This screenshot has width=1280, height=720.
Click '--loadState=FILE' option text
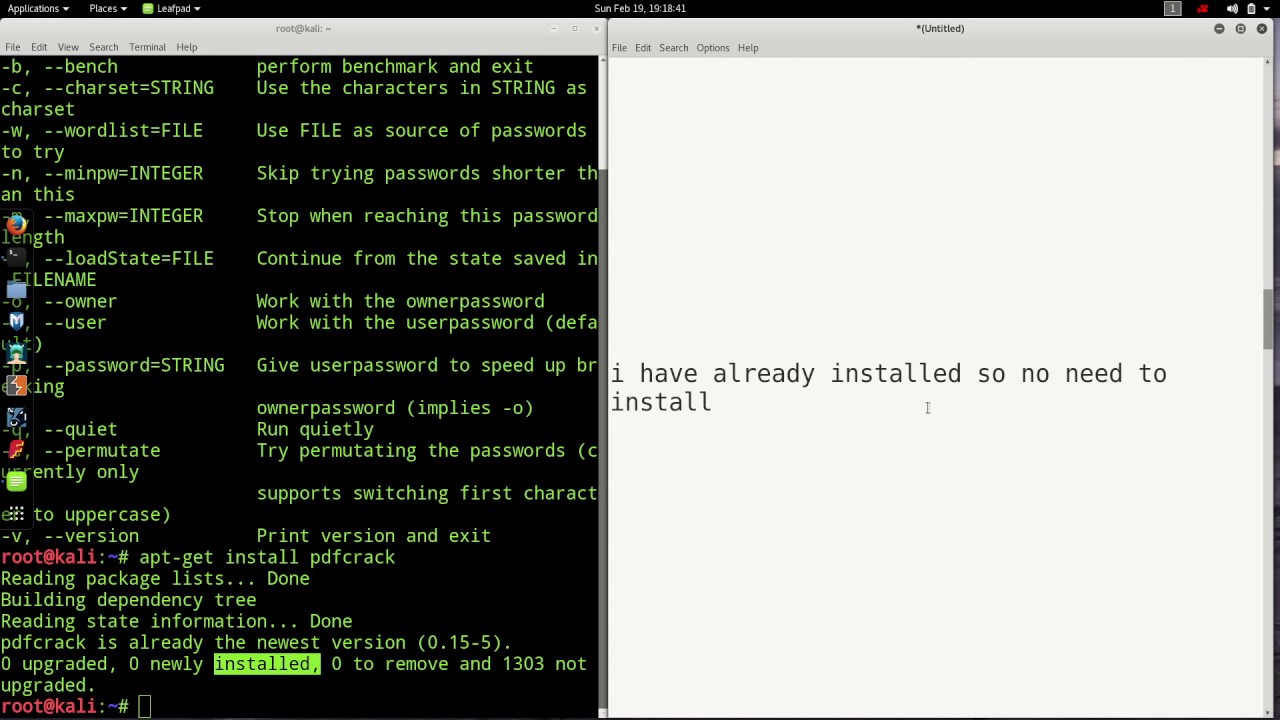pos(129,259)
